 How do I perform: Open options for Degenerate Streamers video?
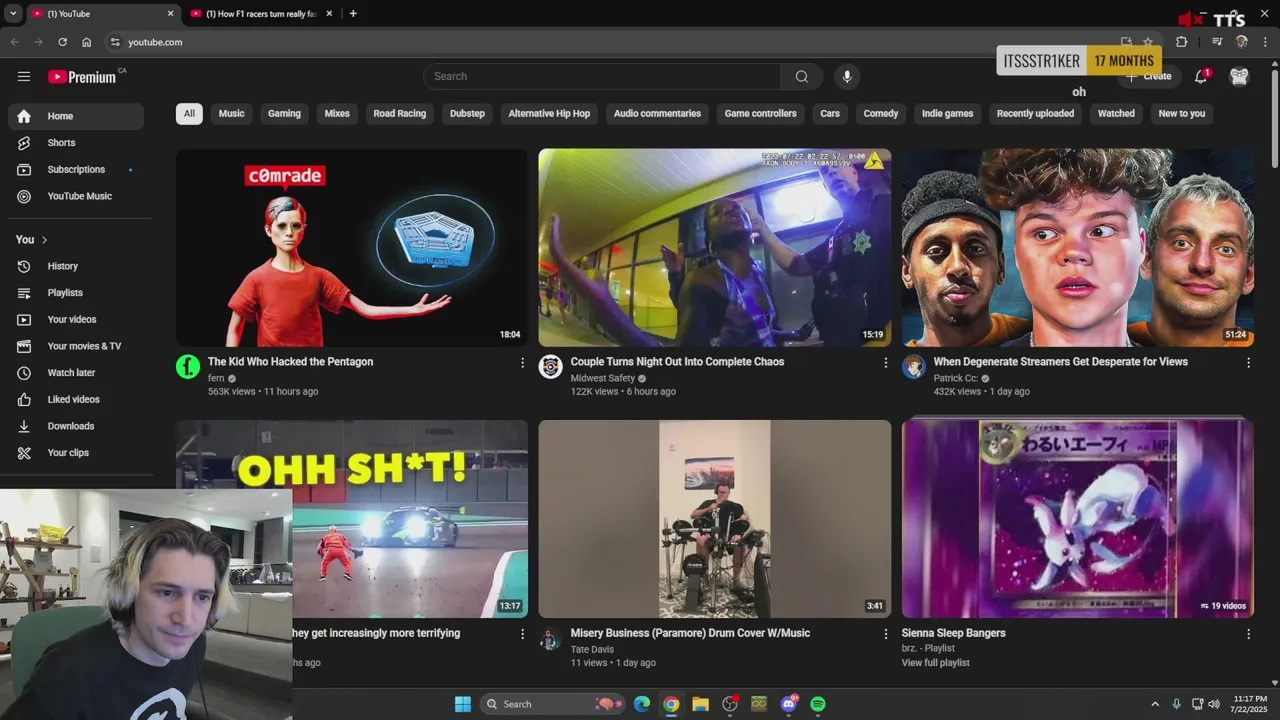click(x=1248, y=363)
